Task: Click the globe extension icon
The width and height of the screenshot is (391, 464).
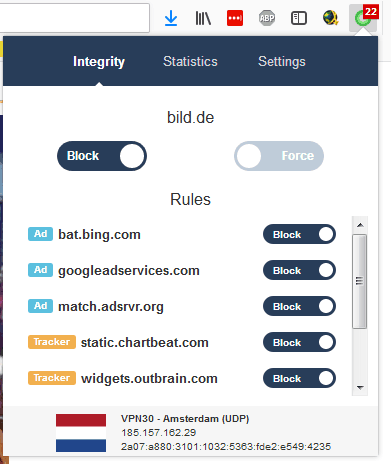Action: (331, 18)
